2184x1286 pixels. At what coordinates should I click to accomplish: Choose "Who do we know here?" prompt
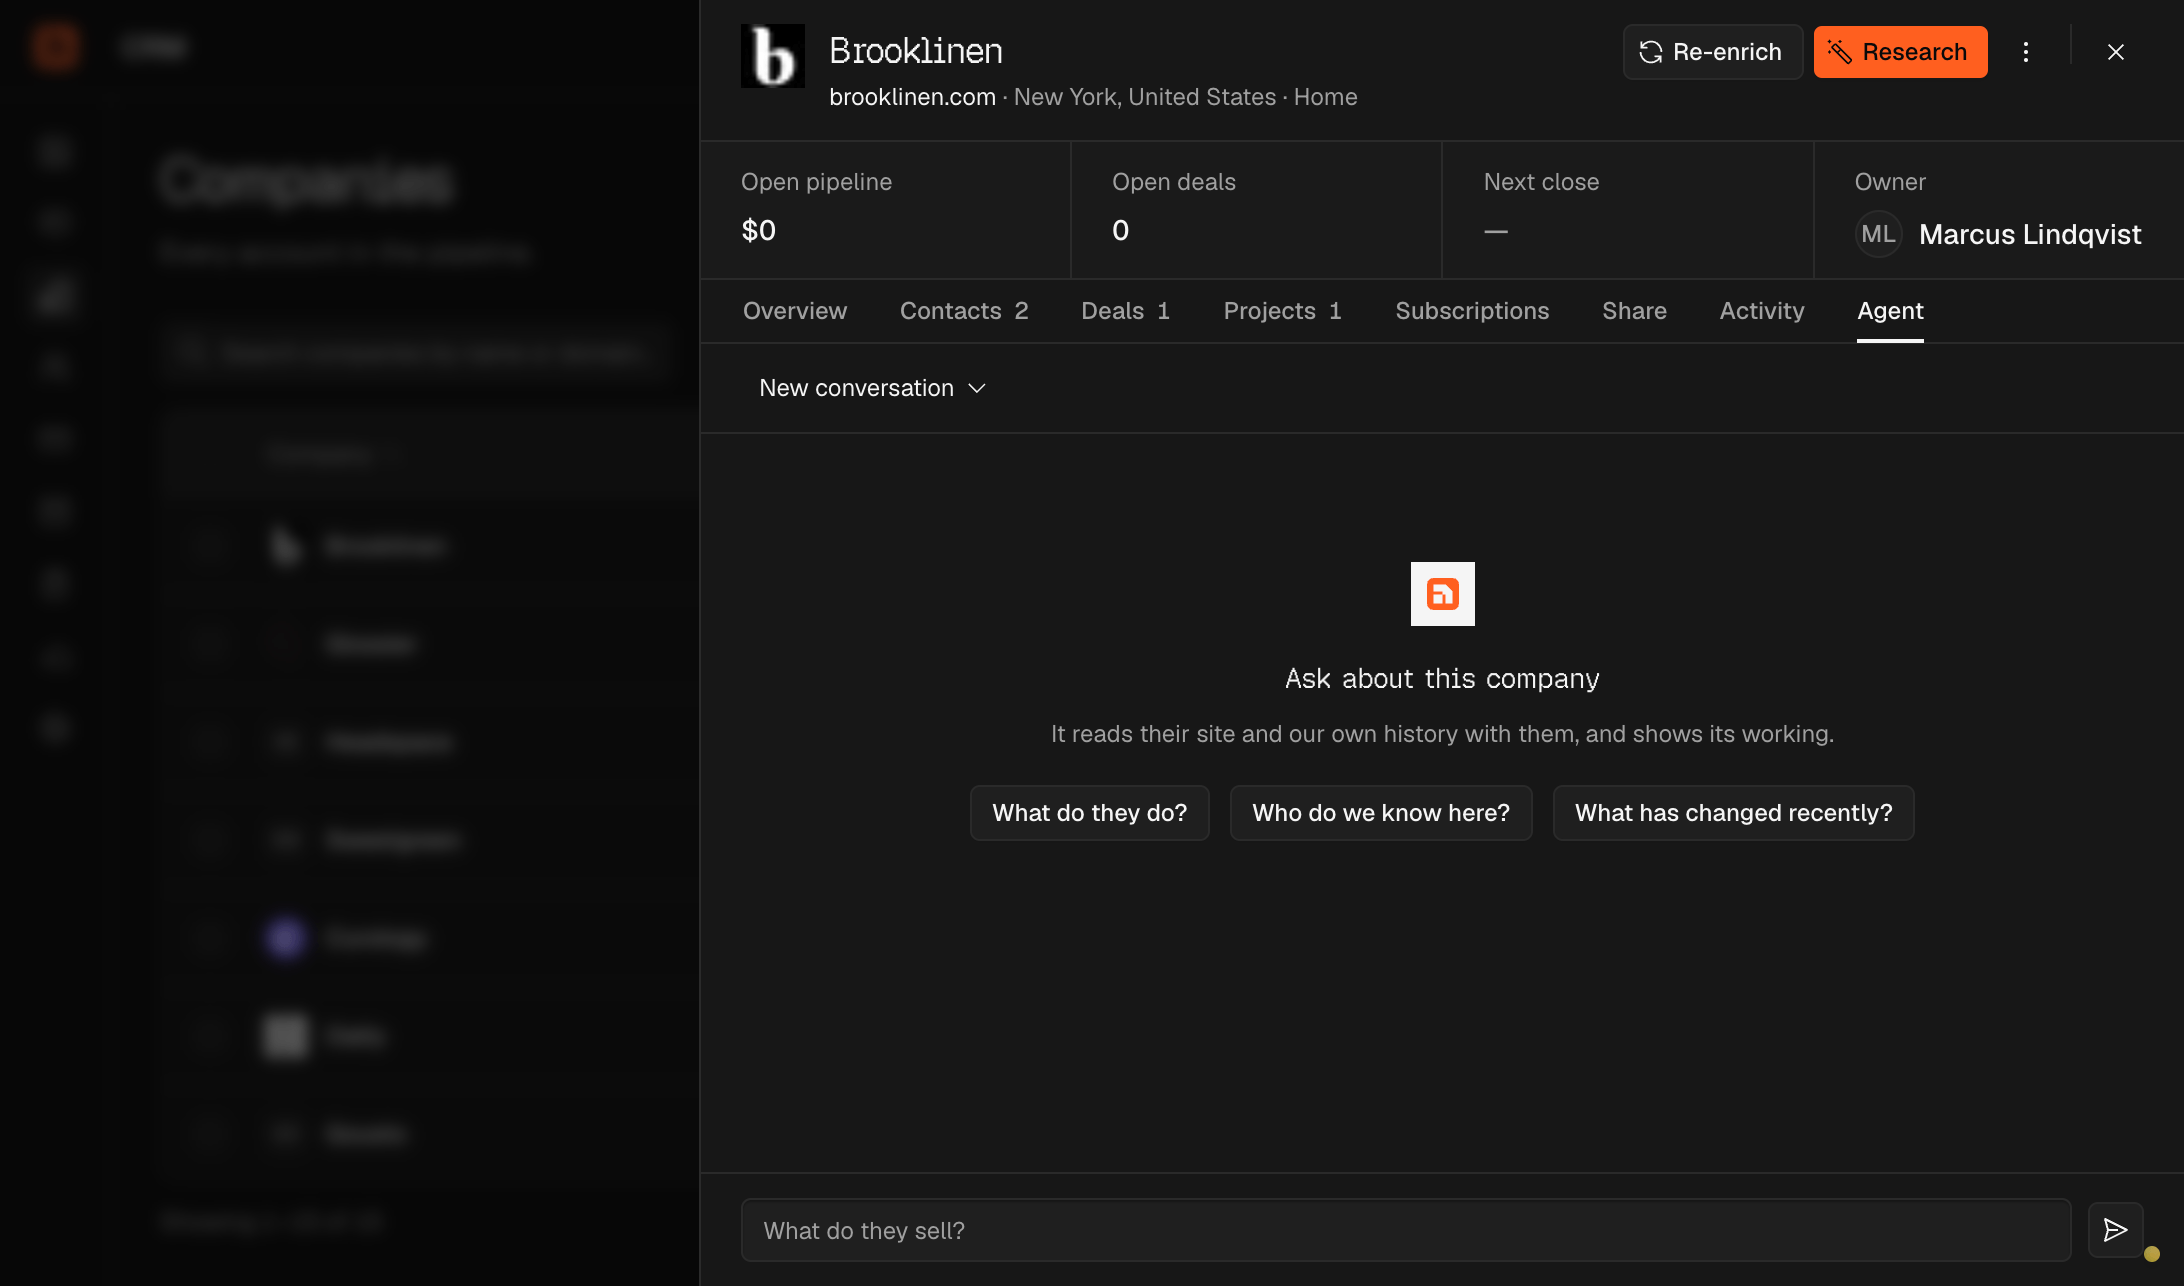coord(1381,813)
